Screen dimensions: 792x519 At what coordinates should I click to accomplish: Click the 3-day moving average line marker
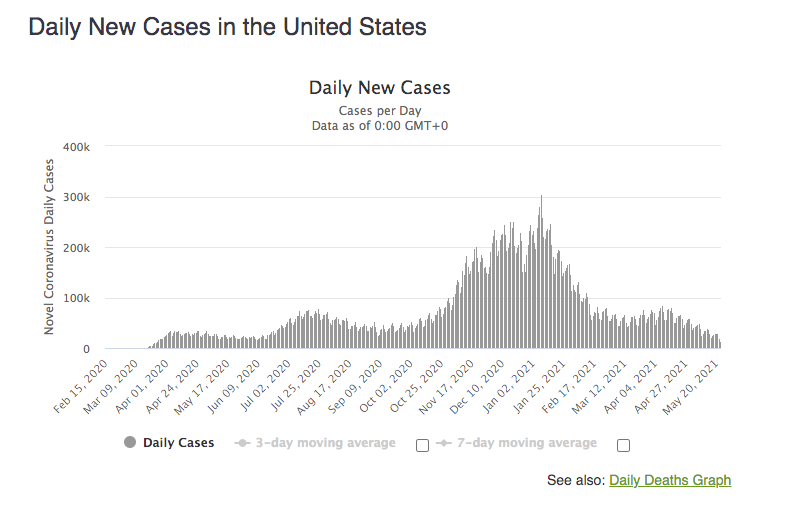[x=241, y=443]
